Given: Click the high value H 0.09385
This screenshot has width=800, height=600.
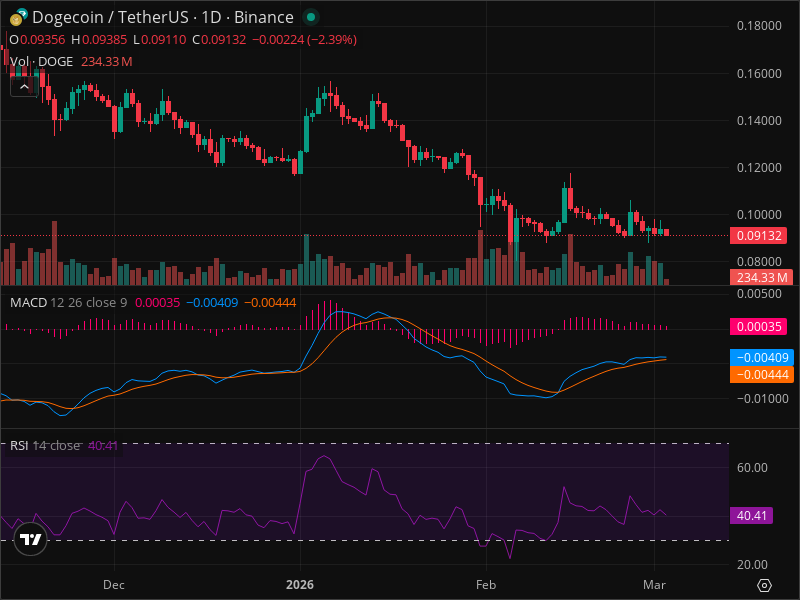Looking at the screenshot, I should pos(99,40).
